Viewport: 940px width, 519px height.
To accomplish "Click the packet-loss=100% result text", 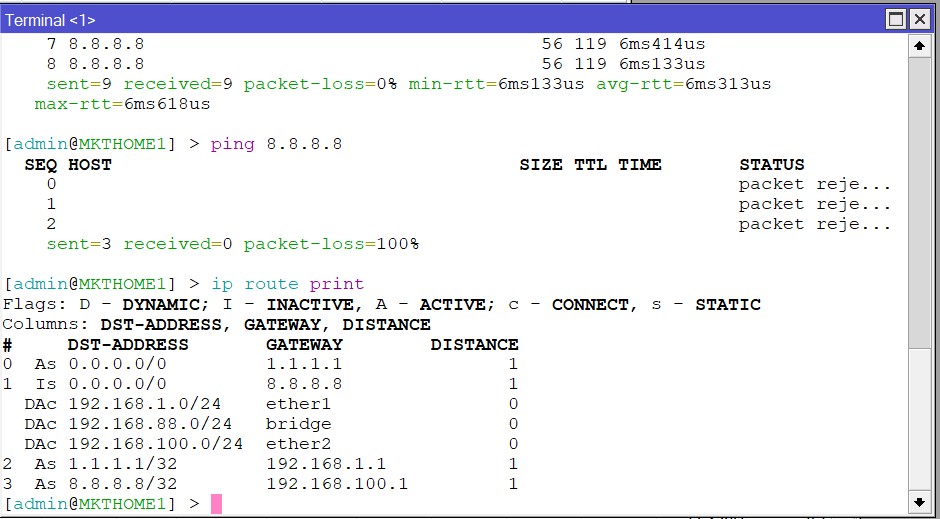I will coord(331,244).
